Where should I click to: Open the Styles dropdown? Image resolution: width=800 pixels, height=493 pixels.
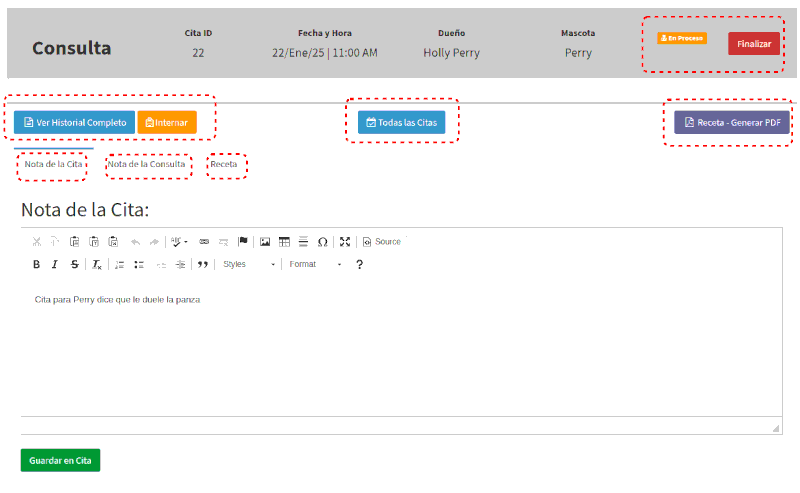(248, 265)
